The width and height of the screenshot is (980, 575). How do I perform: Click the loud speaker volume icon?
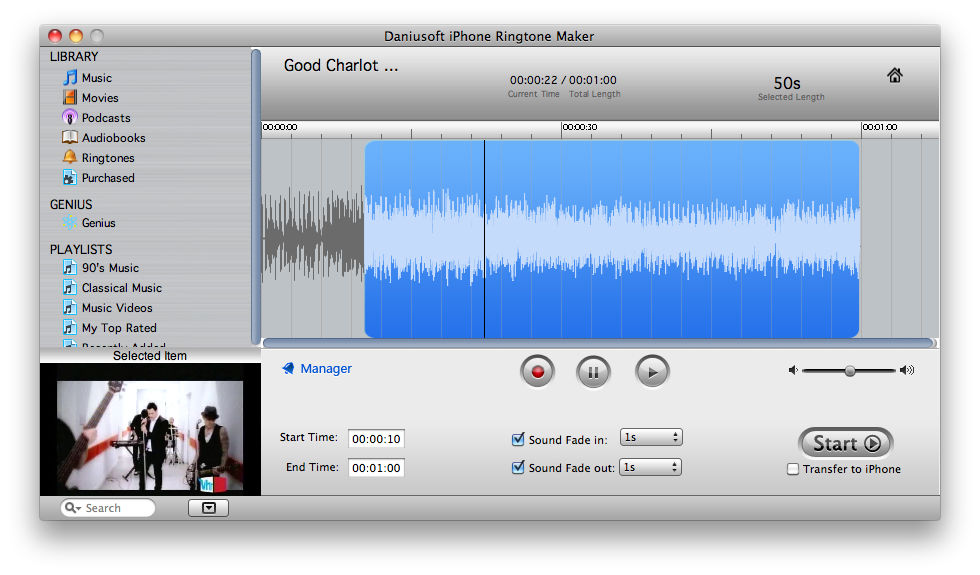coord(907,370)
